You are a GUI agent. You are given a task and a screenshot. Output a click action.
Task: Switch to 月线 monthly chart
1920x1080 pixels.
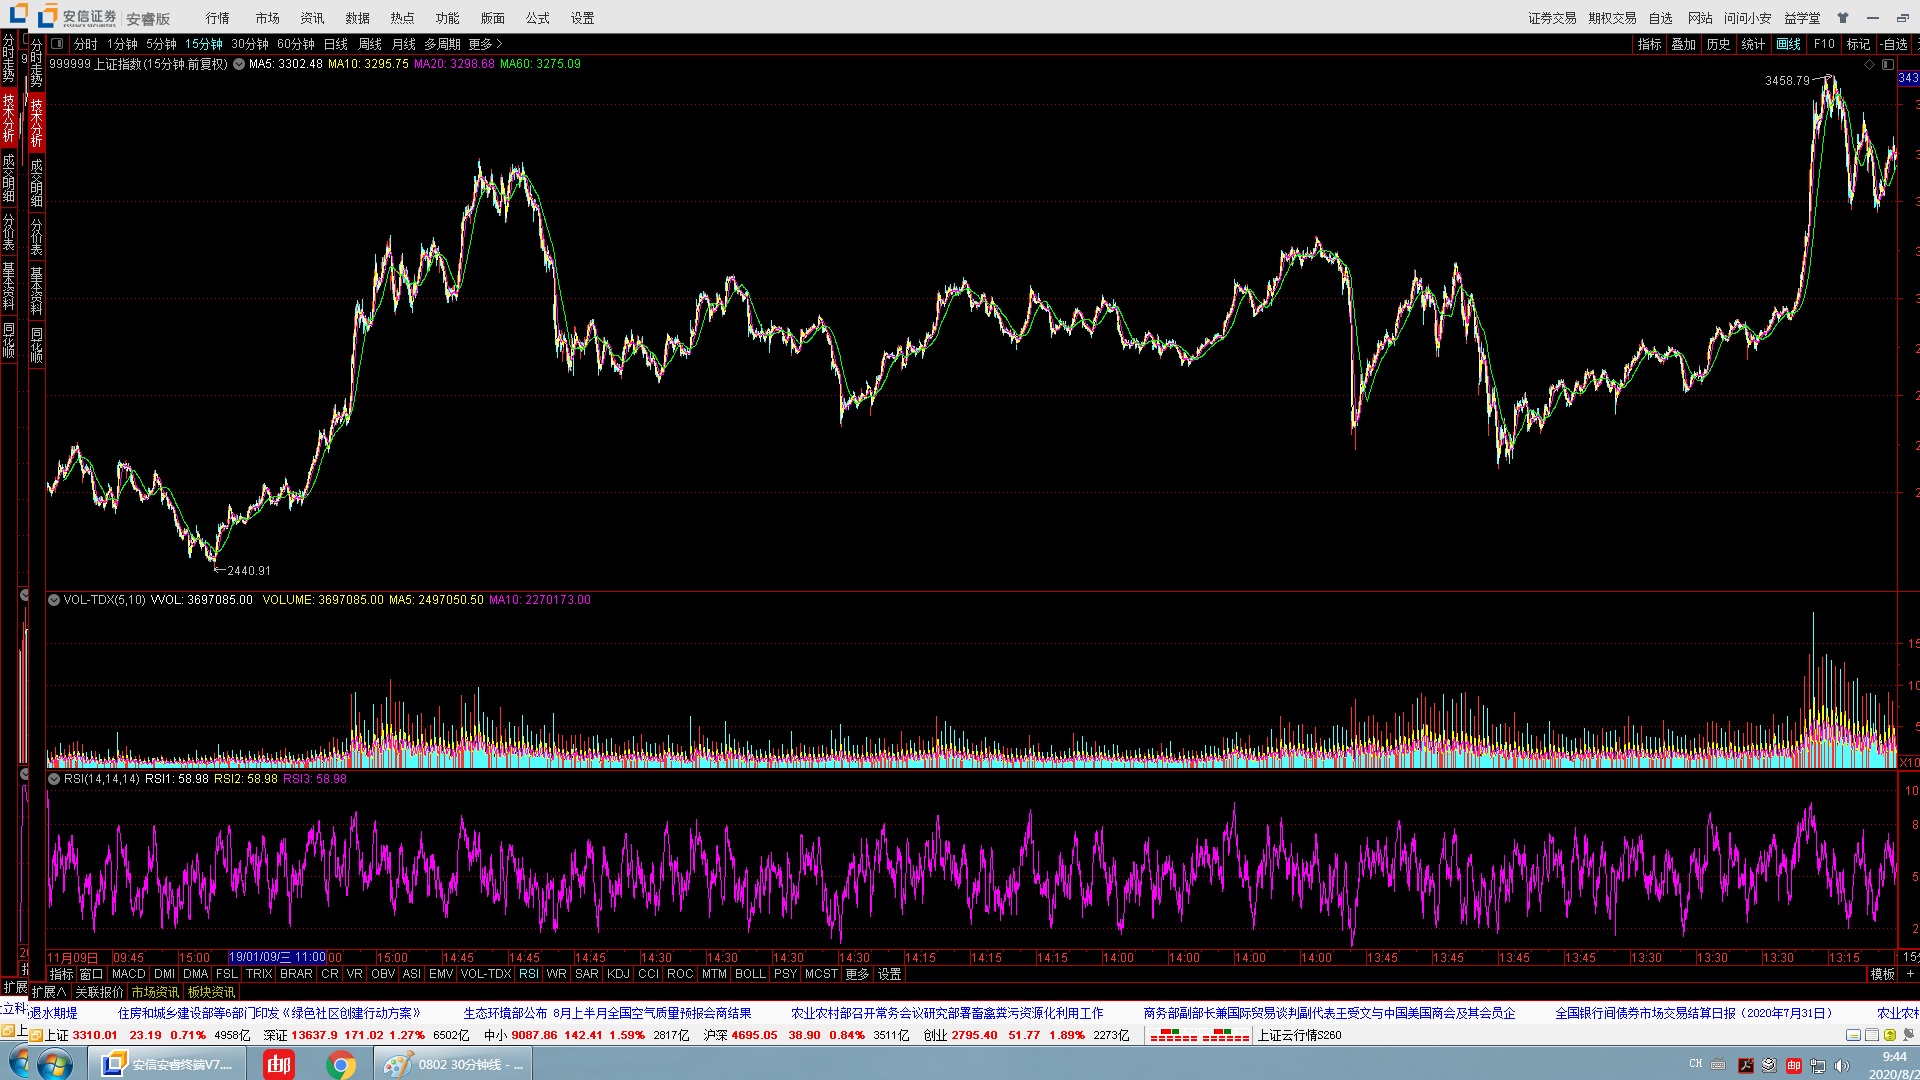pos(404,44)
